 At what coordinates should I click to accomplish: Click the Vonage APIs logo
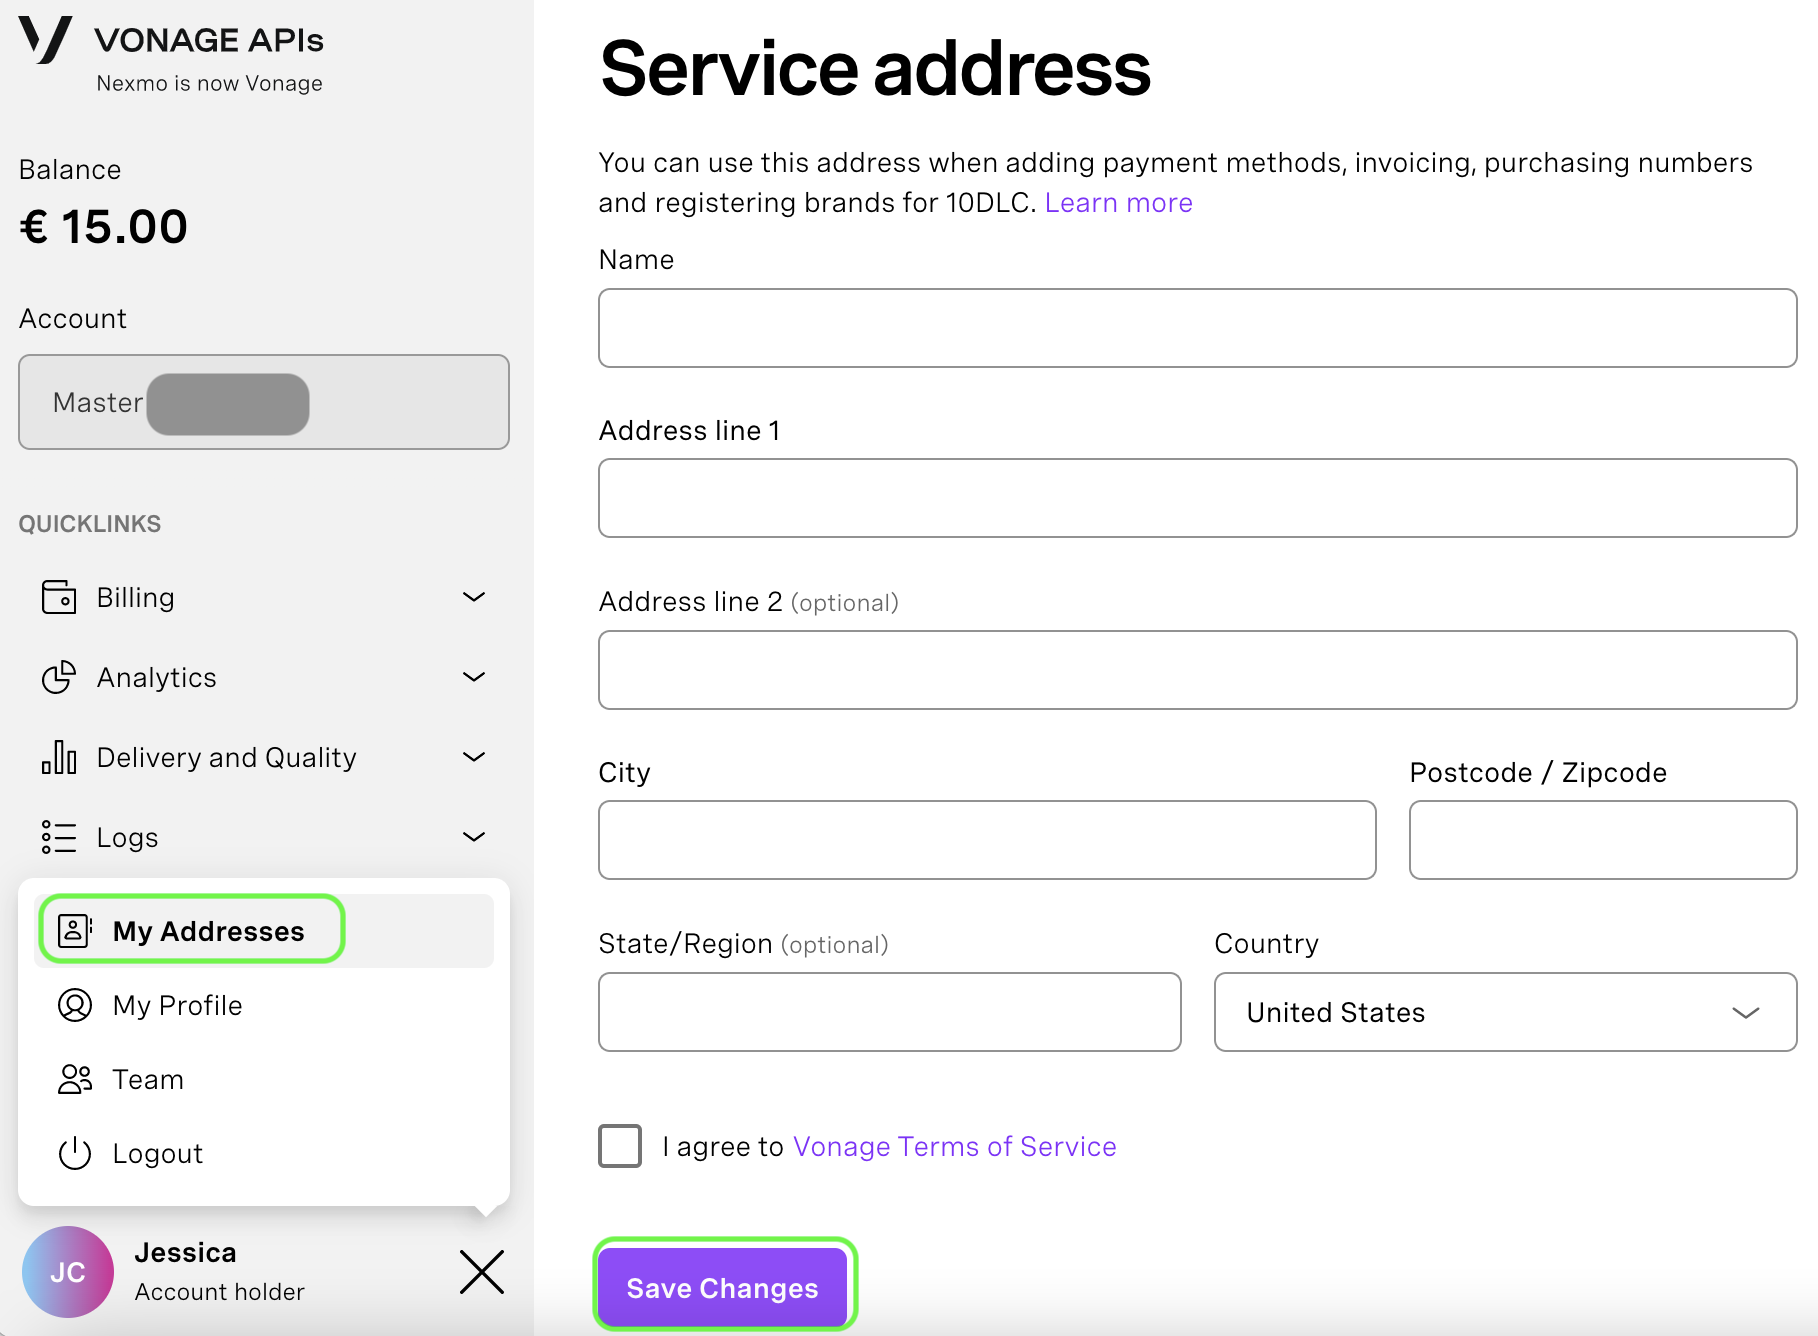point(46,40)
